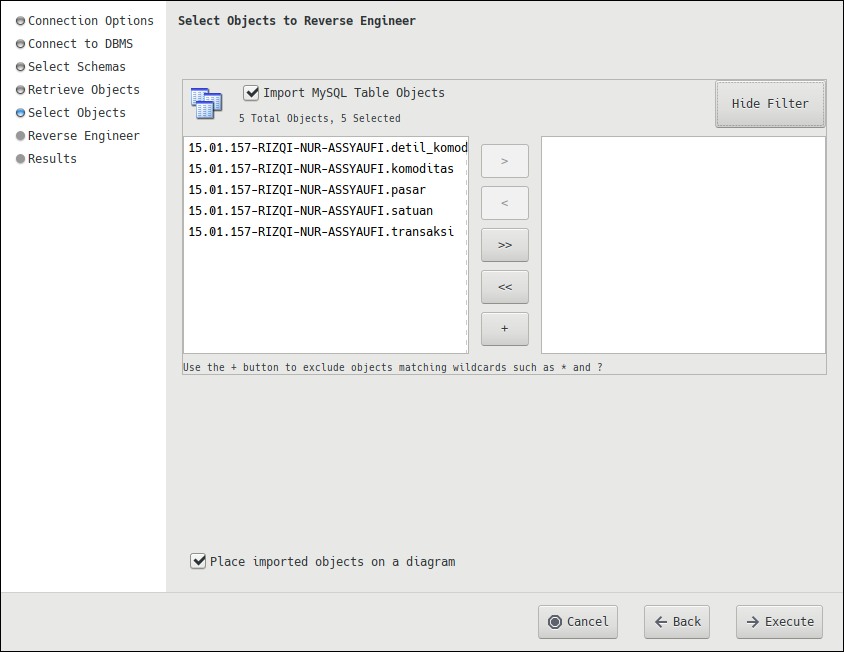Click the MySQL table objects icon

click(x=206, y=104)
